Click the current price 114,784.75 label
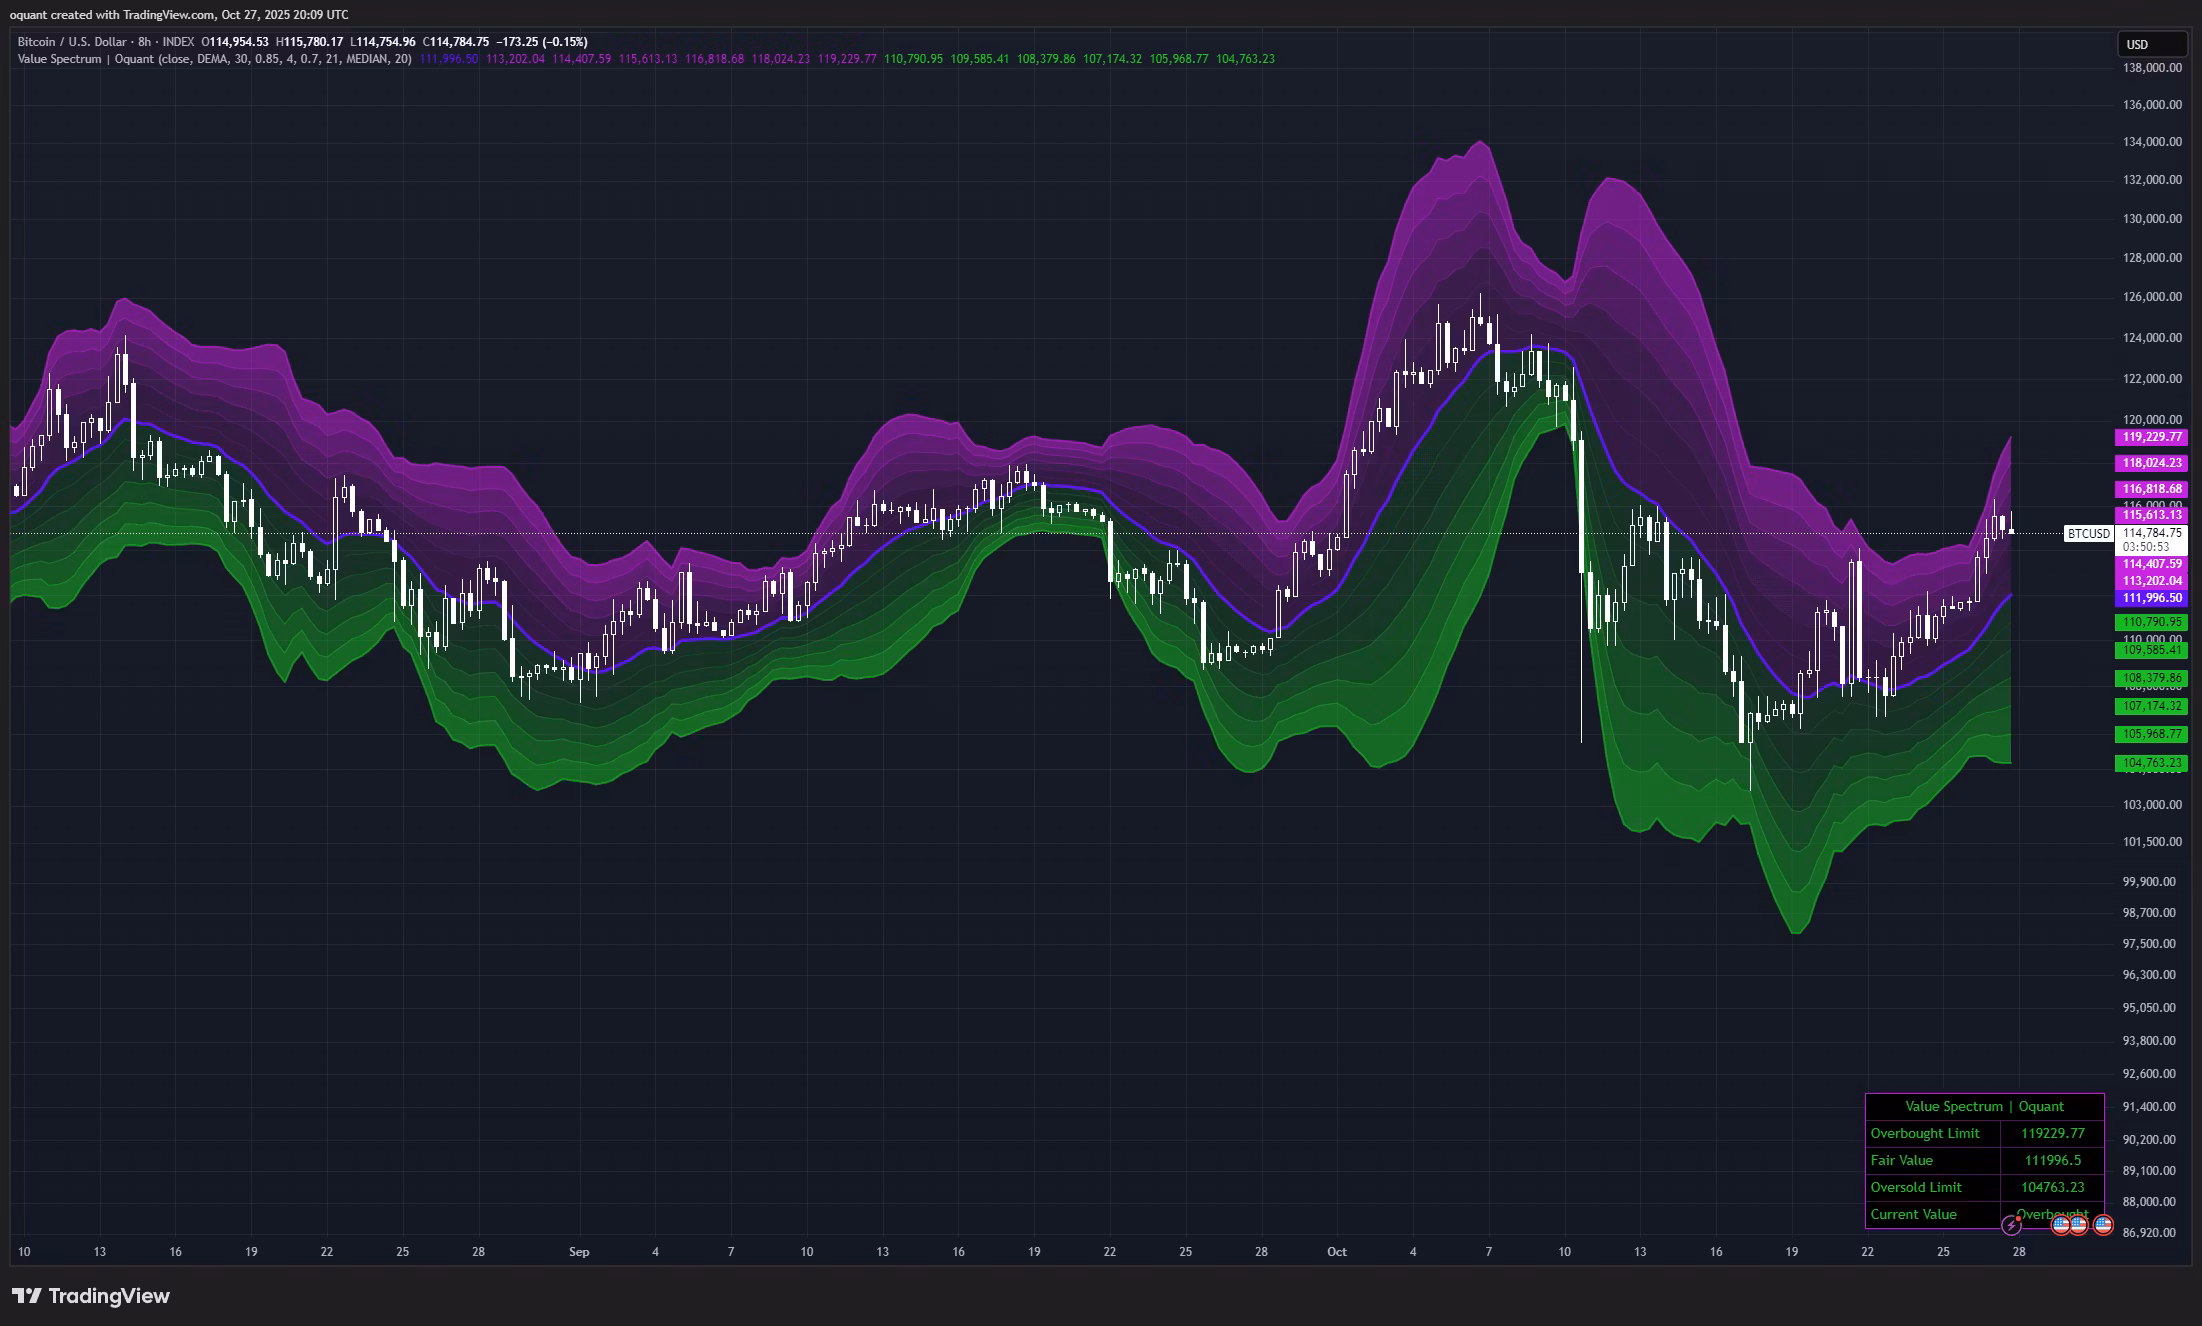 point(2151,533)
